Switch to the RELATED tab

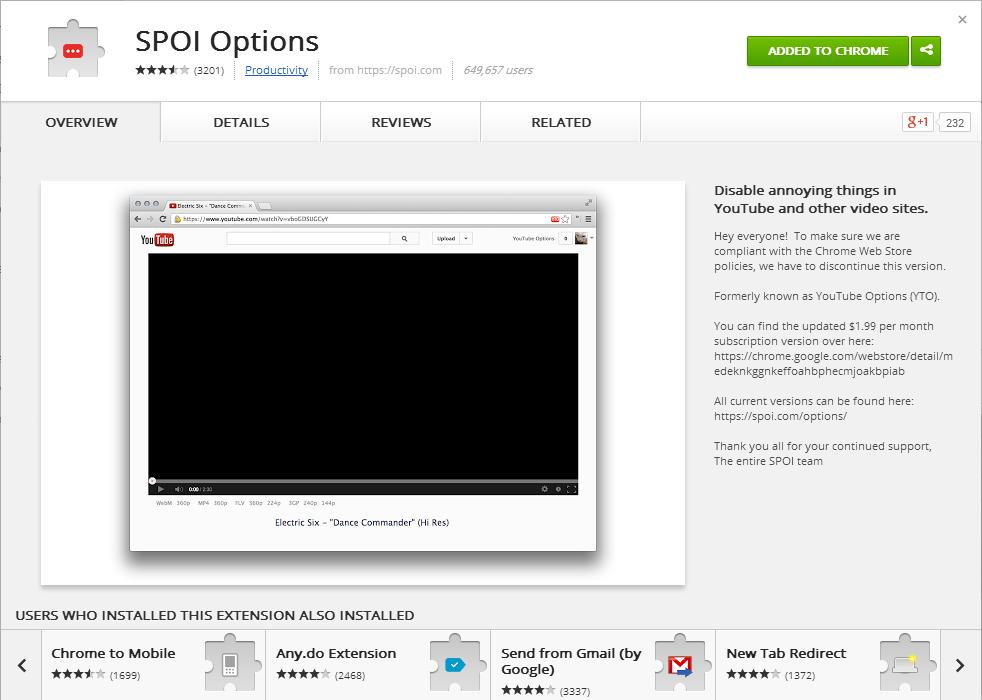click(561, 122)
